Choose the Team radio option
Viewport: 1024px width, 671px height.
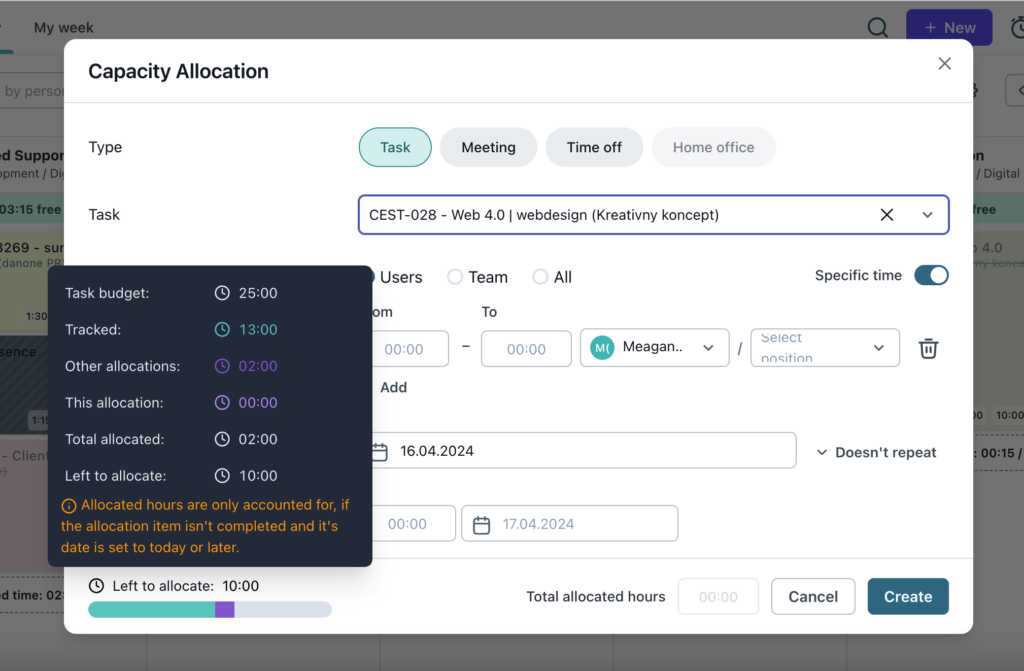(x=478, y=277)
